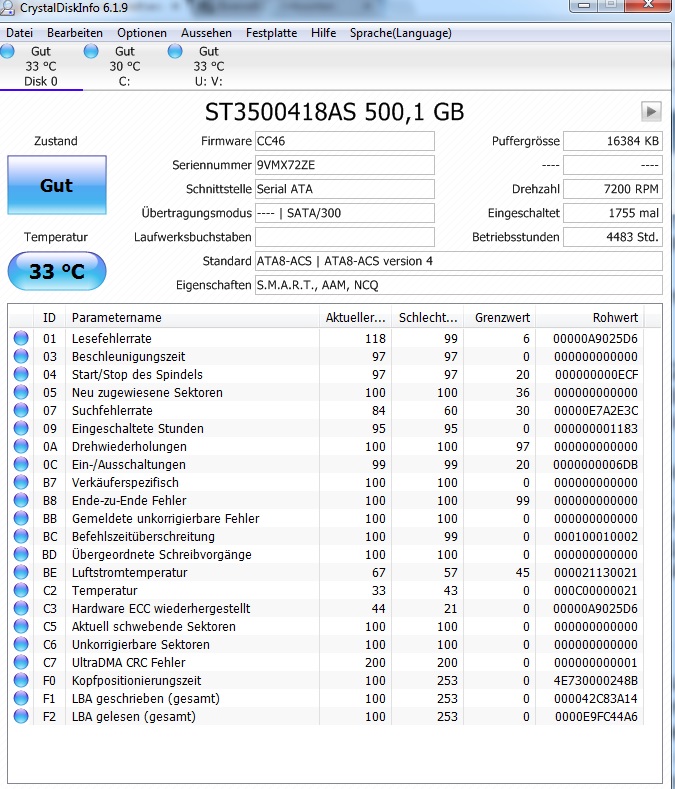The width and height of the screenshot is (675, 789).
Task: Click the Puffergrösse 16384 KB field
Action: pyautogui.click(x=613, y=141)
